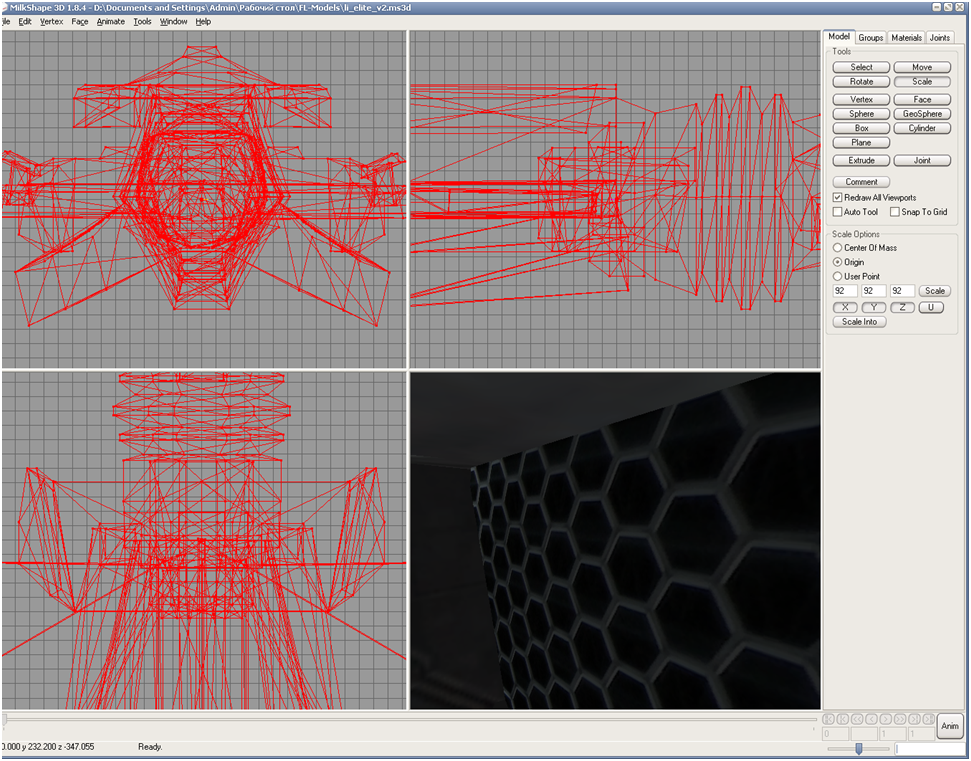Go to first frame playback button

click(828, 719)
